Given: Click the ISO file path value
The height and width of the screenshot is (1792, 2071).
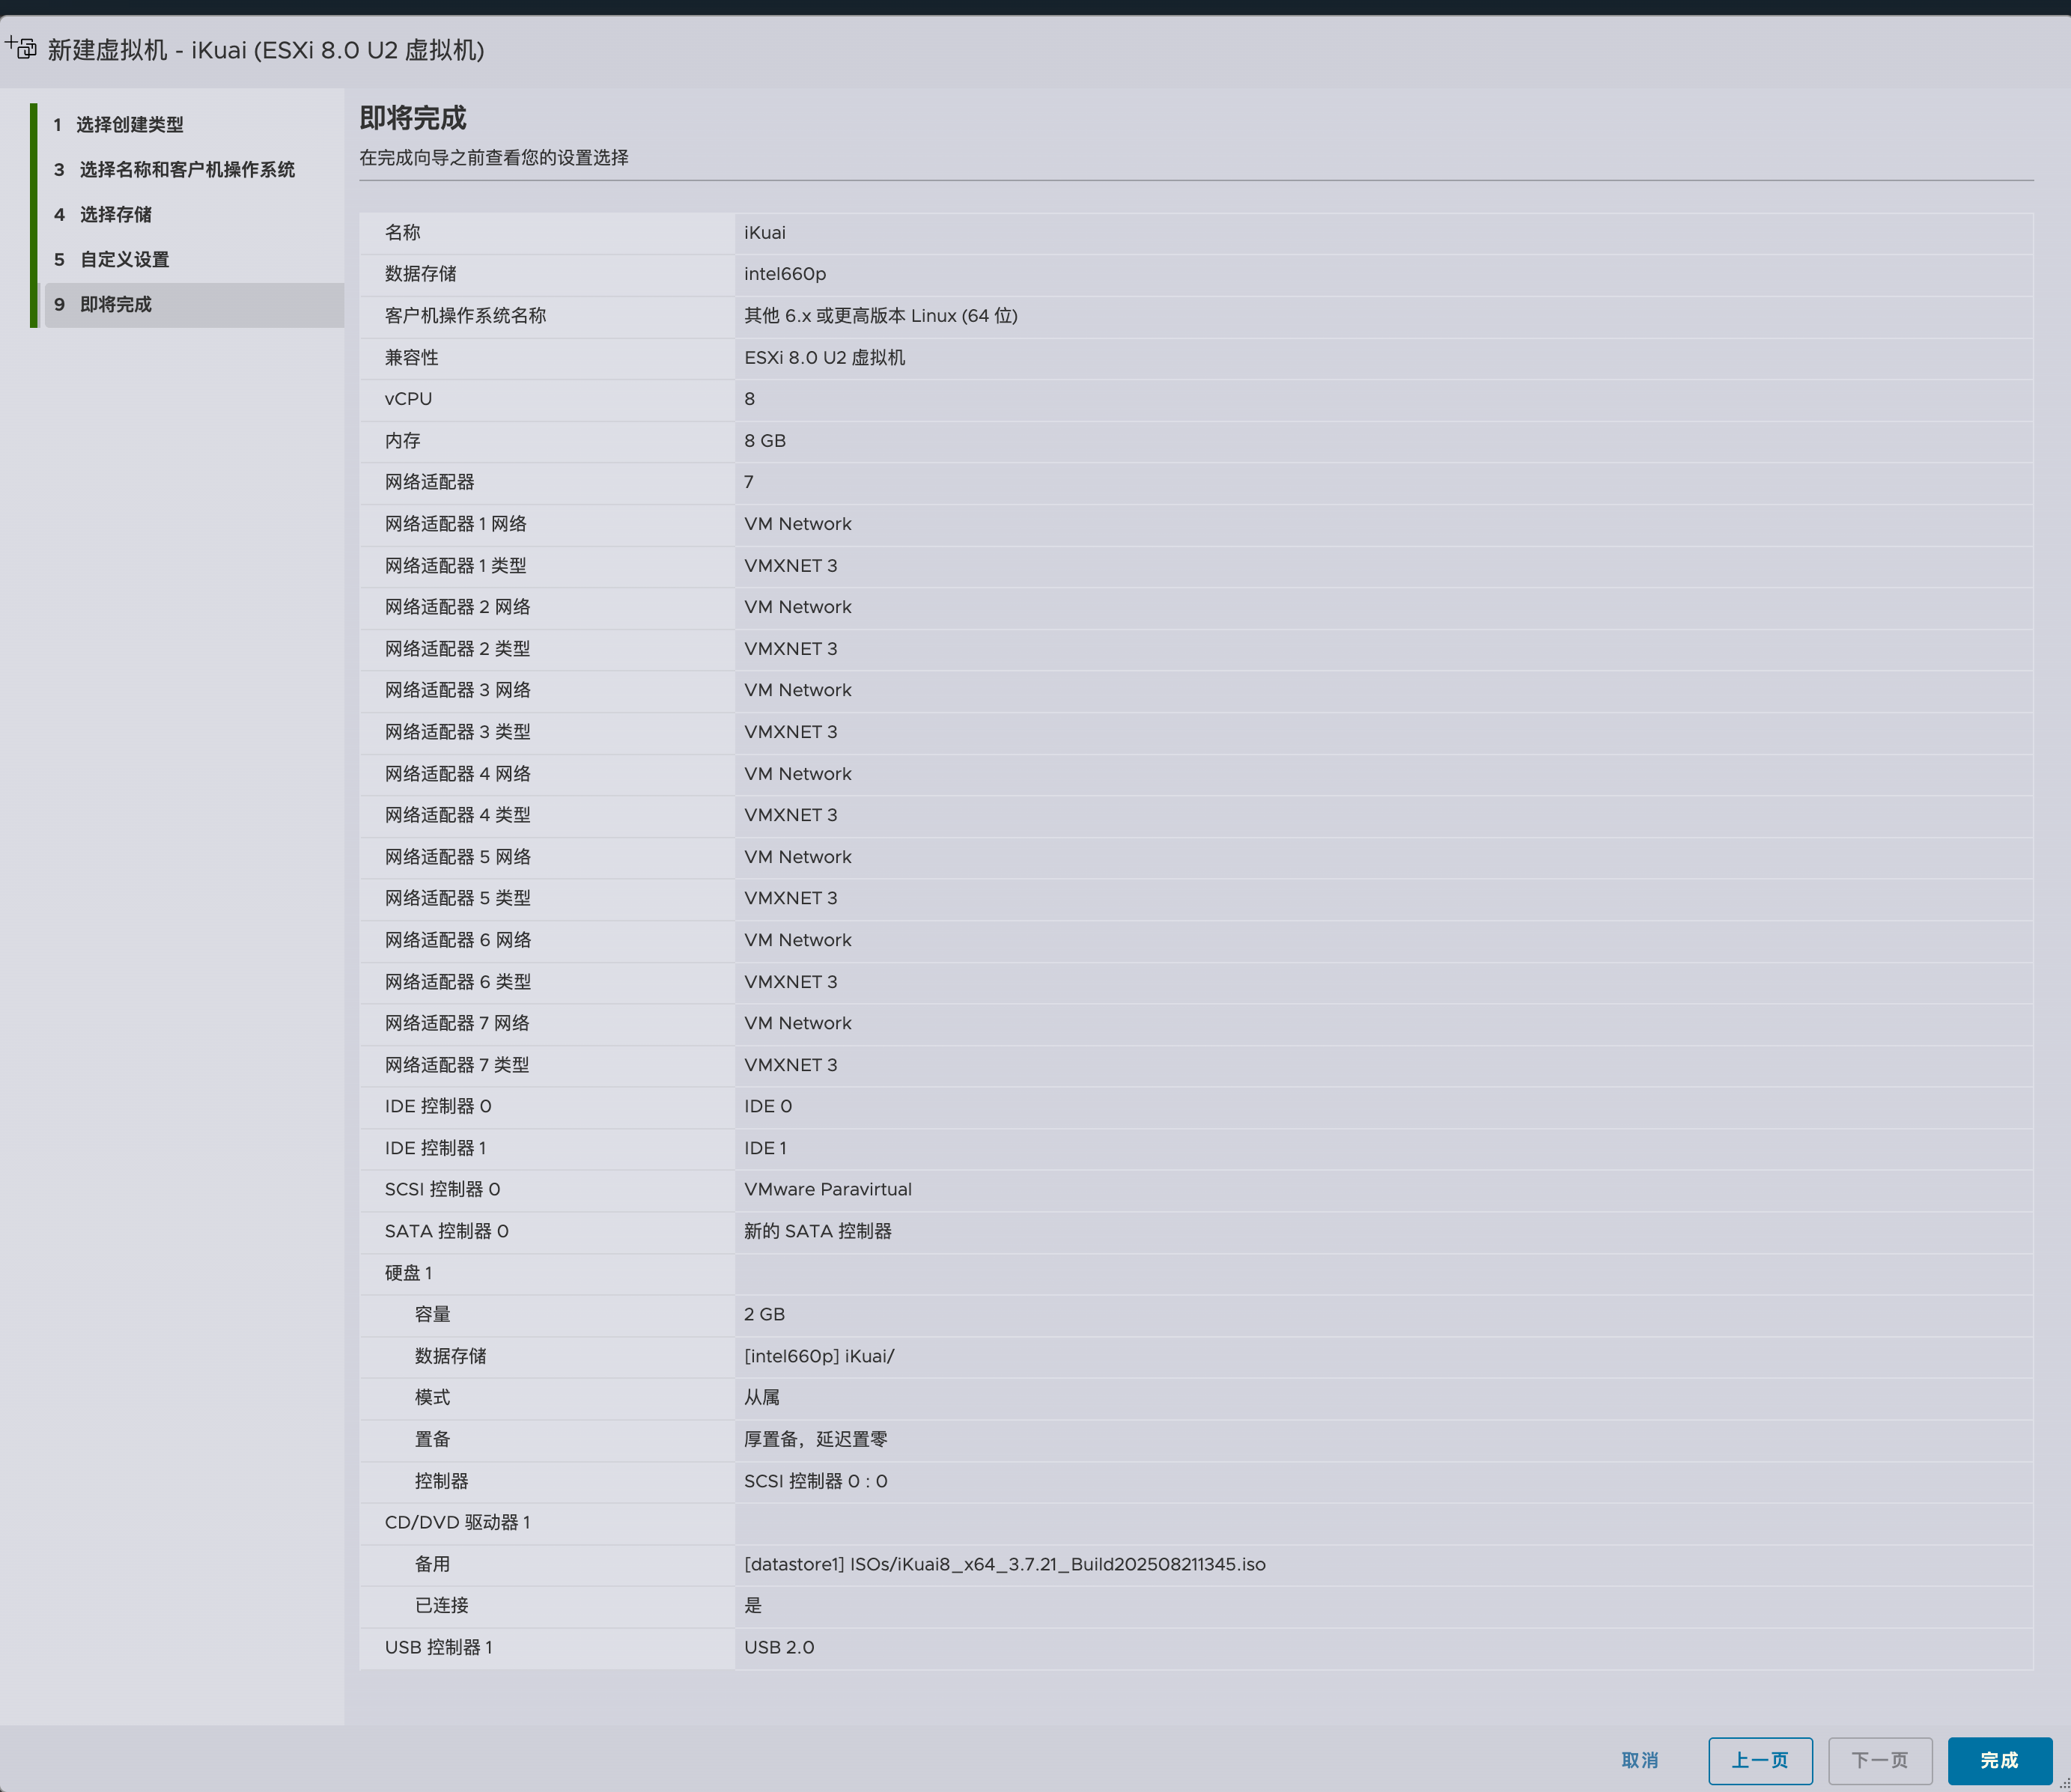Looking at the screenshot, I should (x=1004, y=1564).
